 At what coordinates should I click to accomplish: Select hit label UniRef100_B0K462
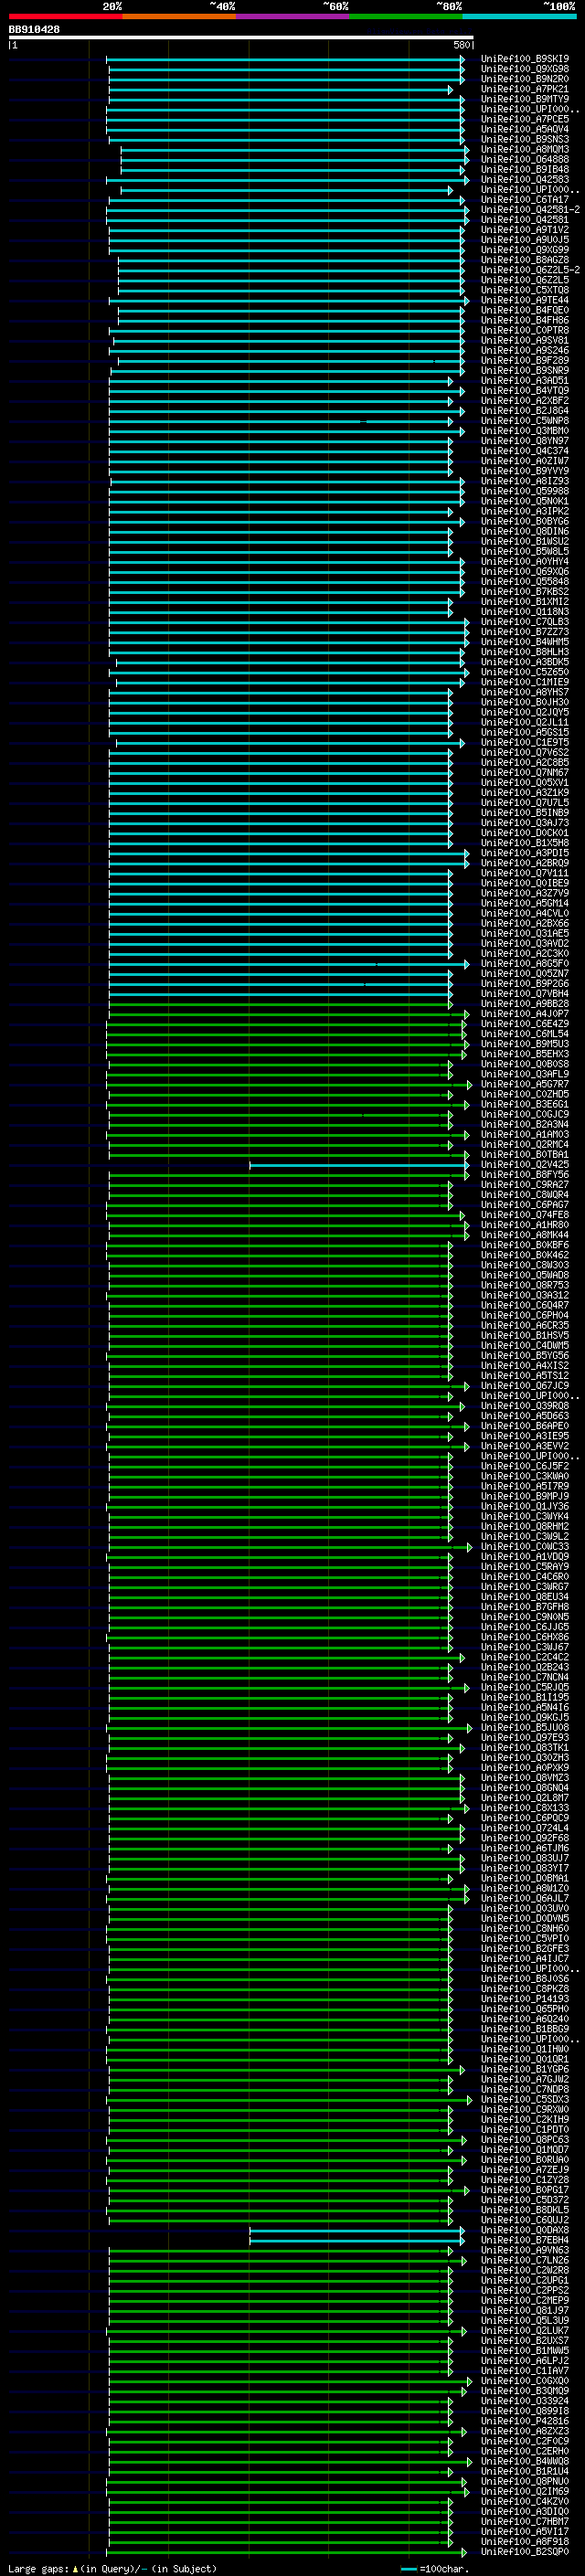(x=524, y=1255)
